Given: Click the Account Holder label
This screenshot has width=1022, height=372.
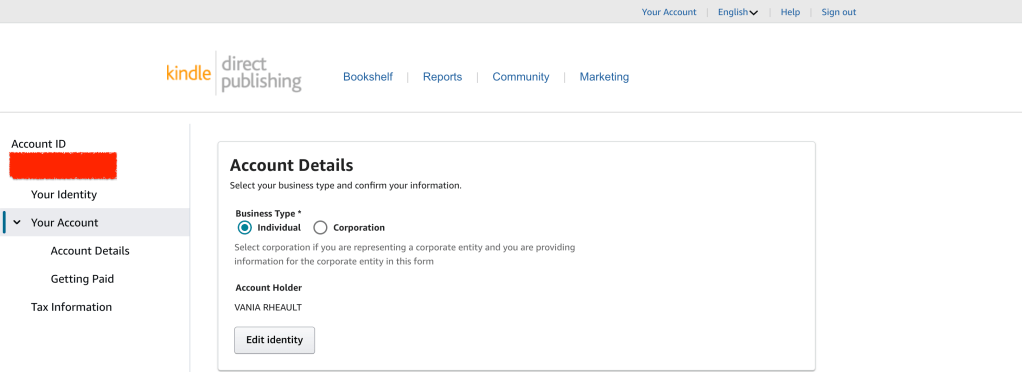Looking at the screenshot, I should (269, 287).
